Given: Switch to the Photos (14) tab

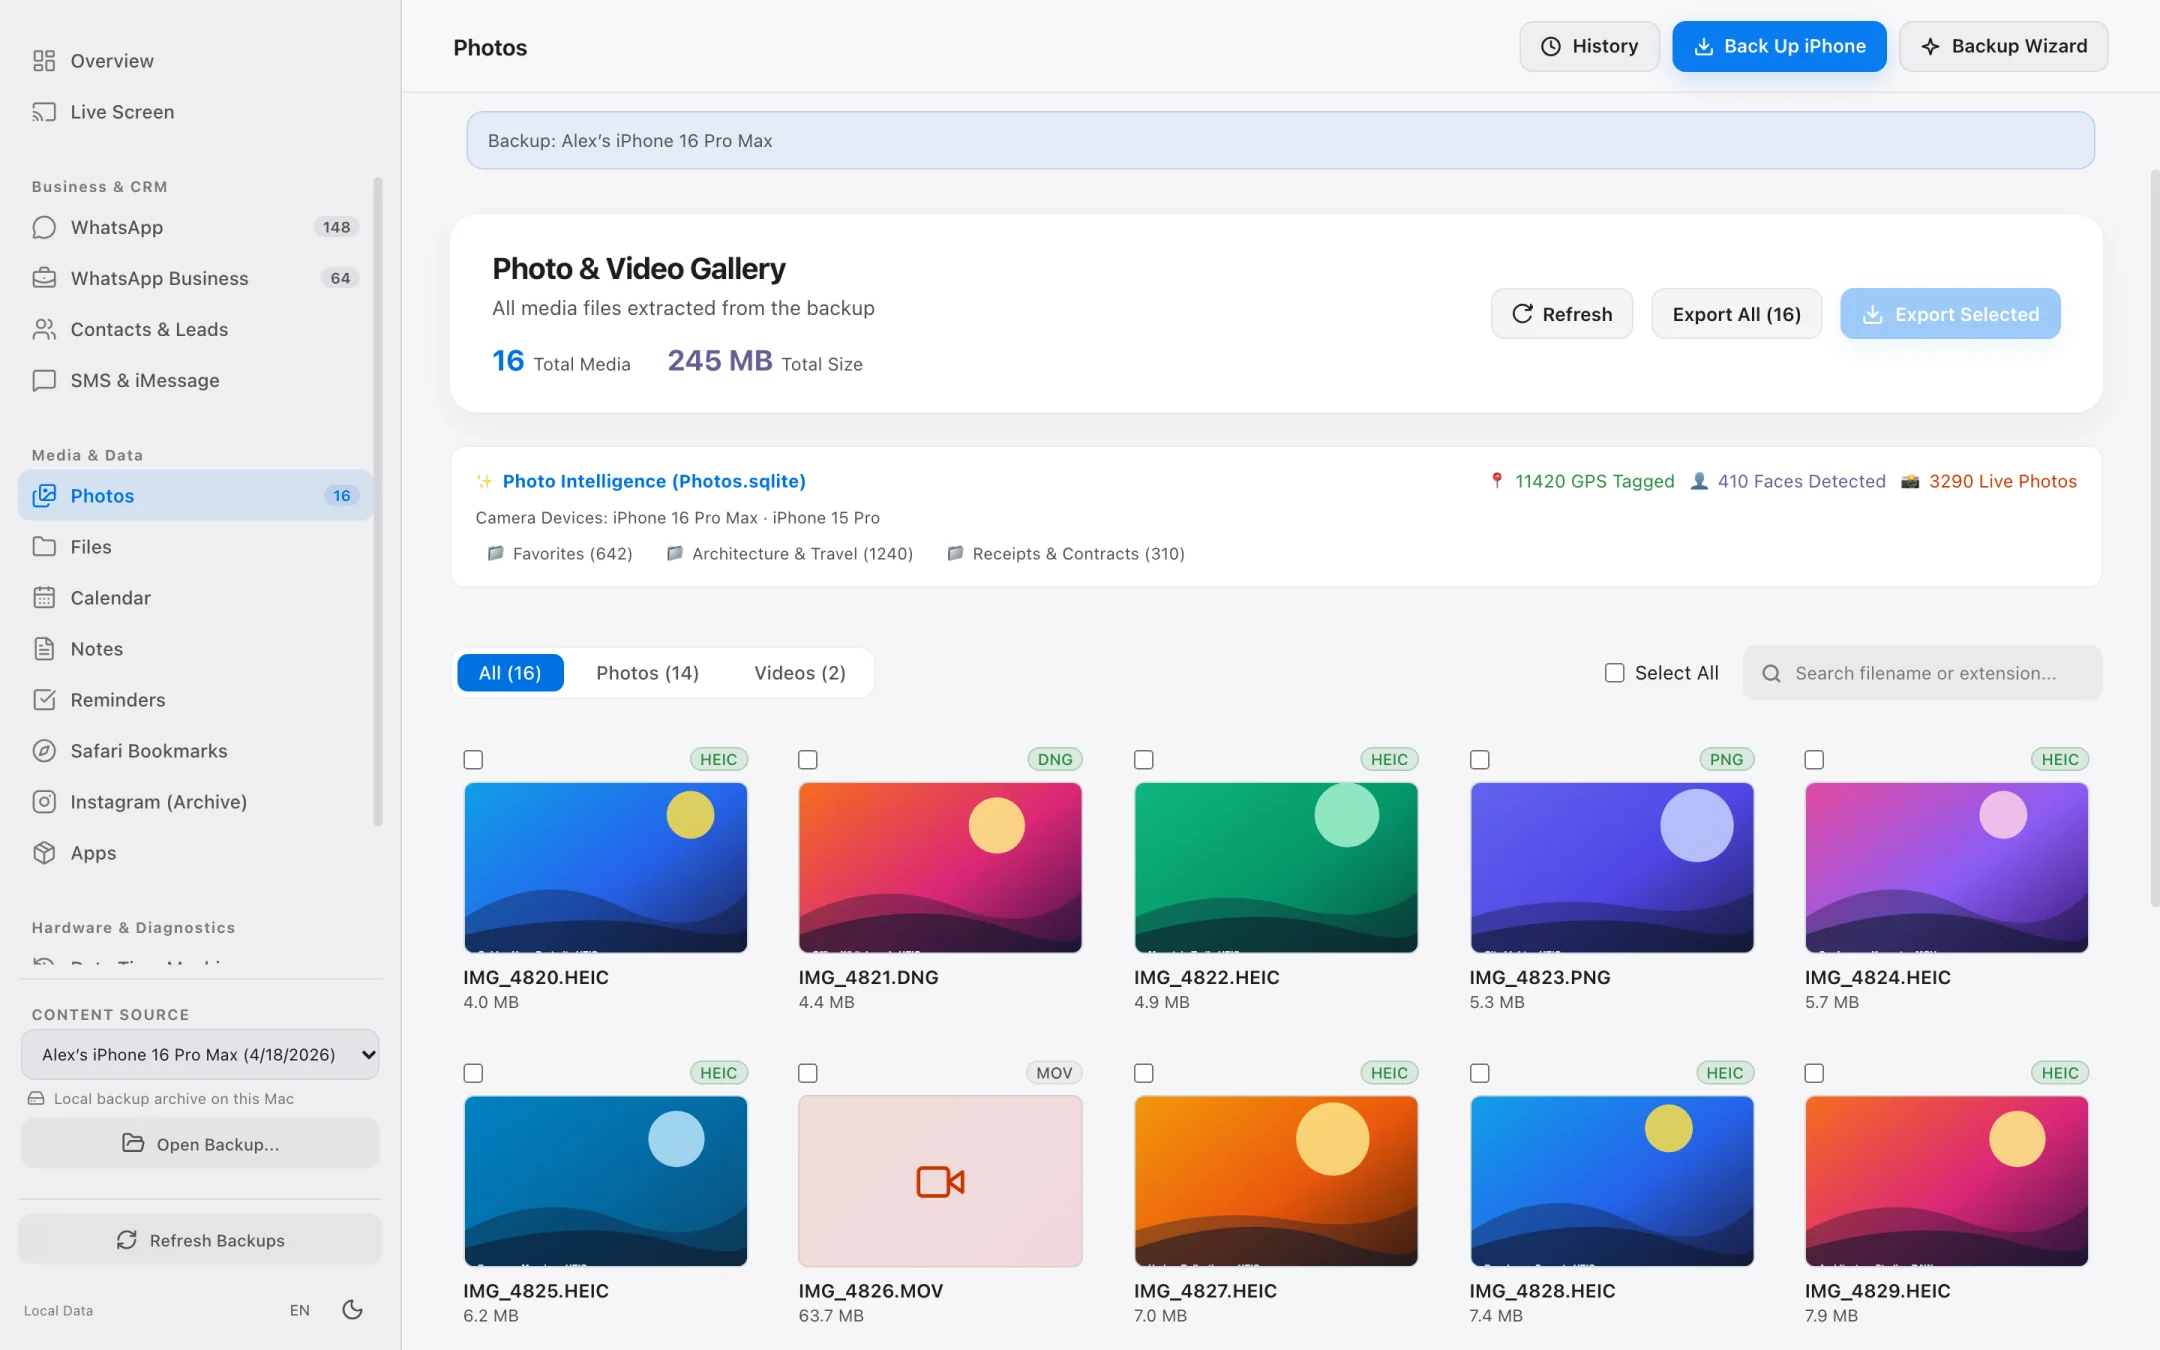Looking at the screenshot, I should click(x=647, y=672).
